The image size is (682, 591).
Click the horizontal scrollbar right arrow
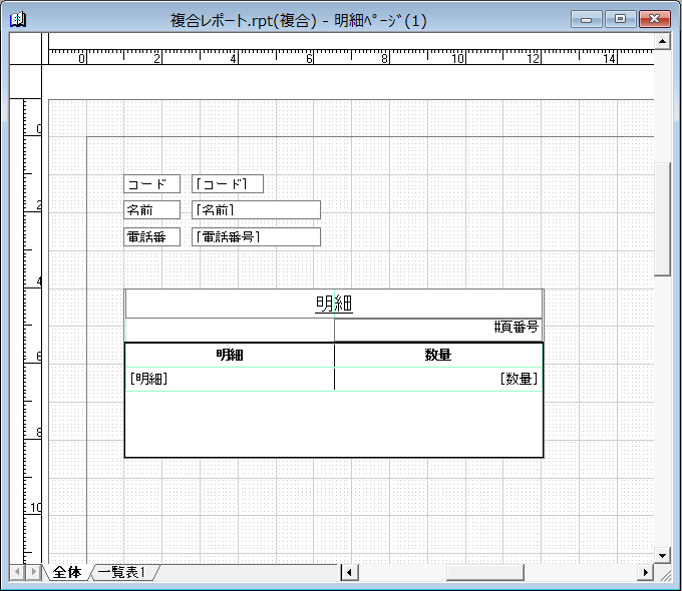[x=645, y=572]
